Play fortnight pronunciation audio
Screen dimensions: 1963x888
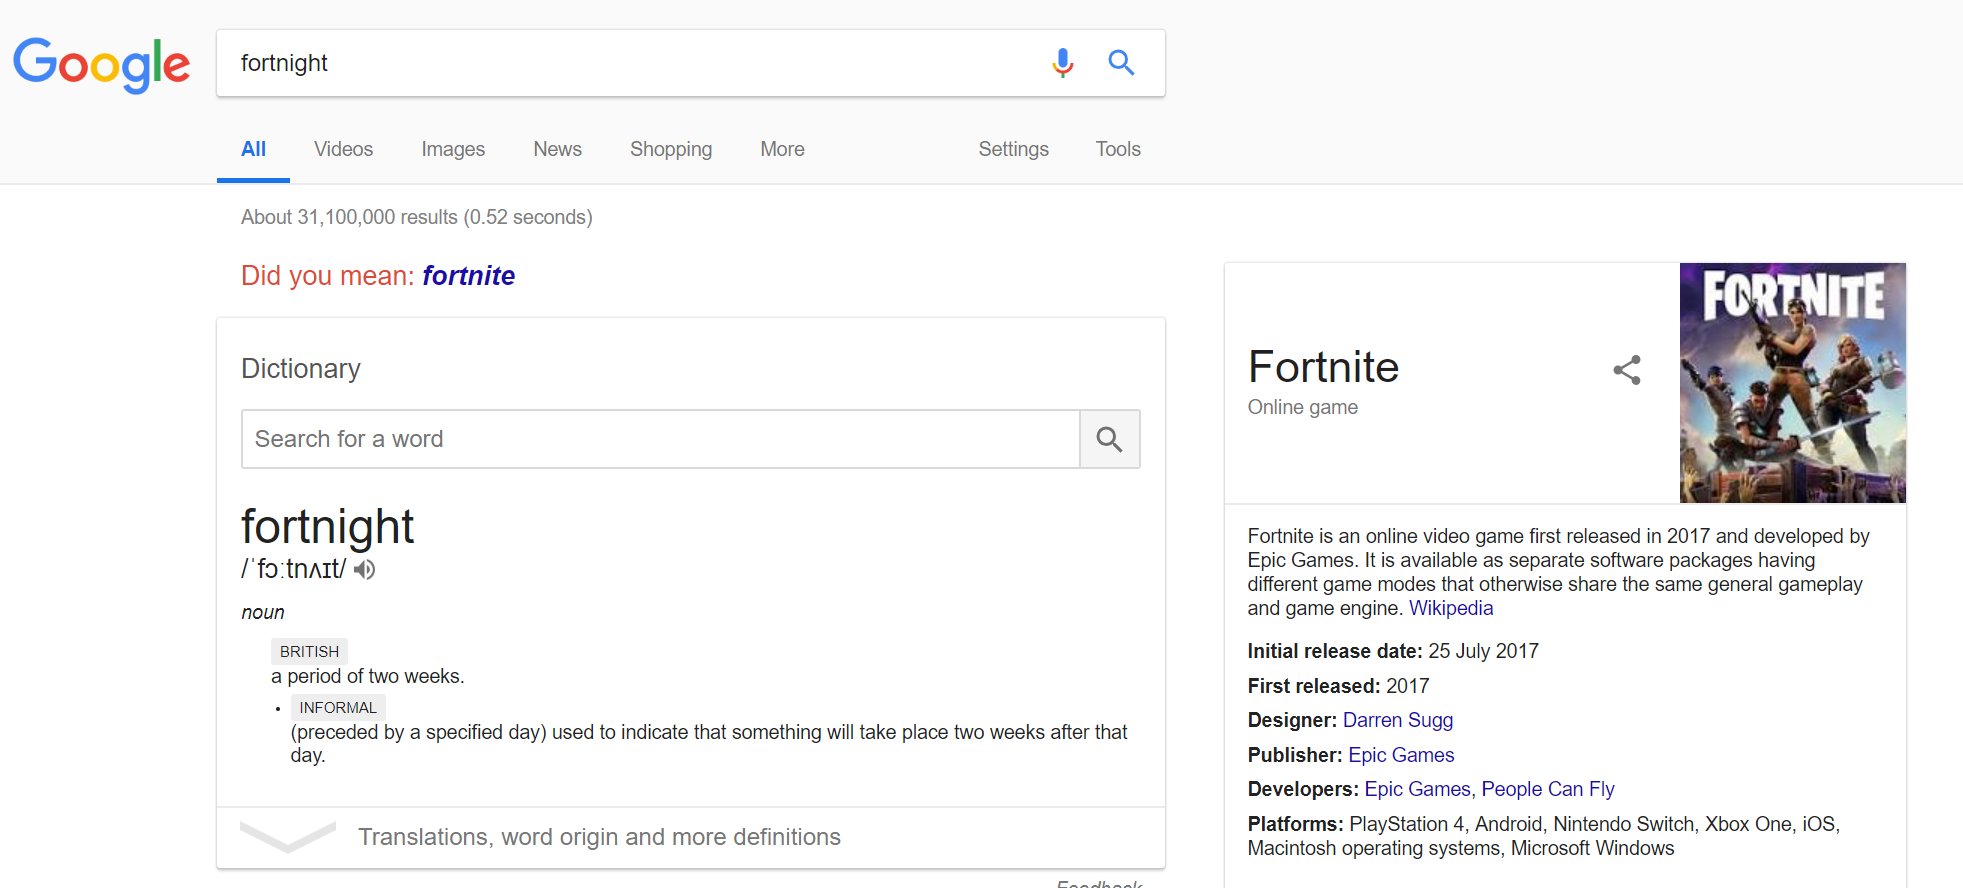pyautogui.click(x=365, y=569)
